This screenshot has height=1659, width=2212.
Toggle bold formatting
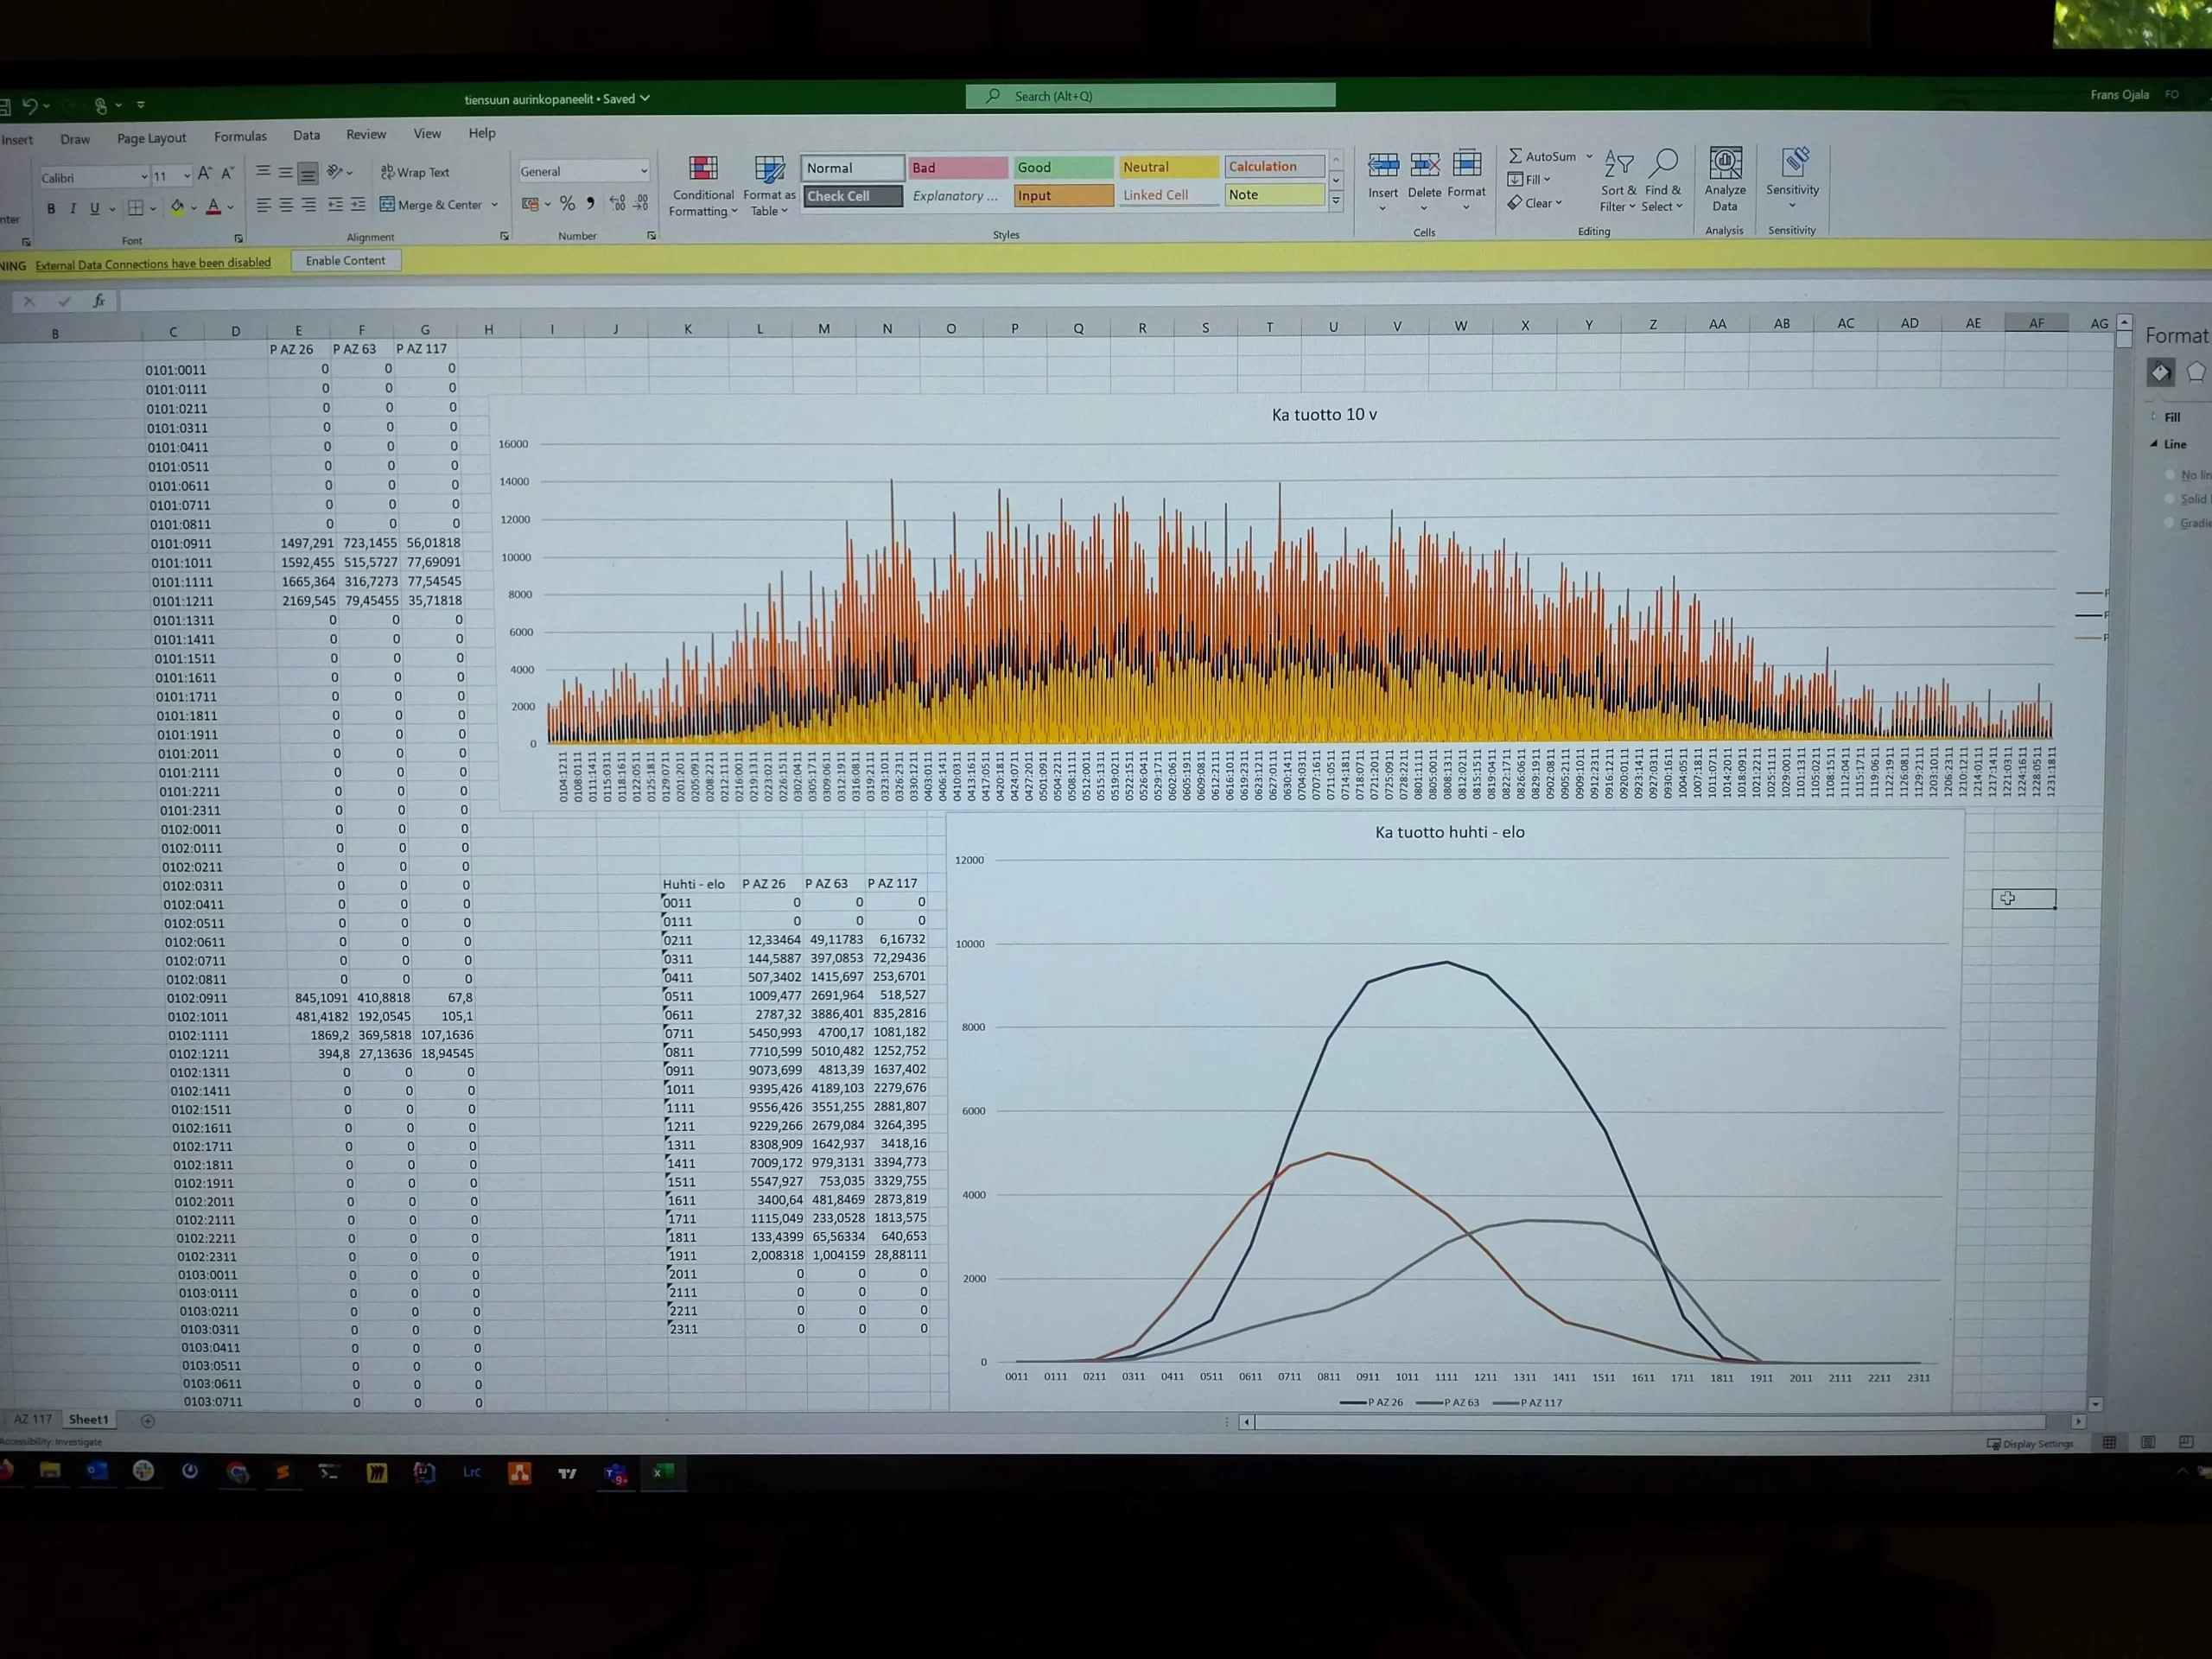point(51,208)
